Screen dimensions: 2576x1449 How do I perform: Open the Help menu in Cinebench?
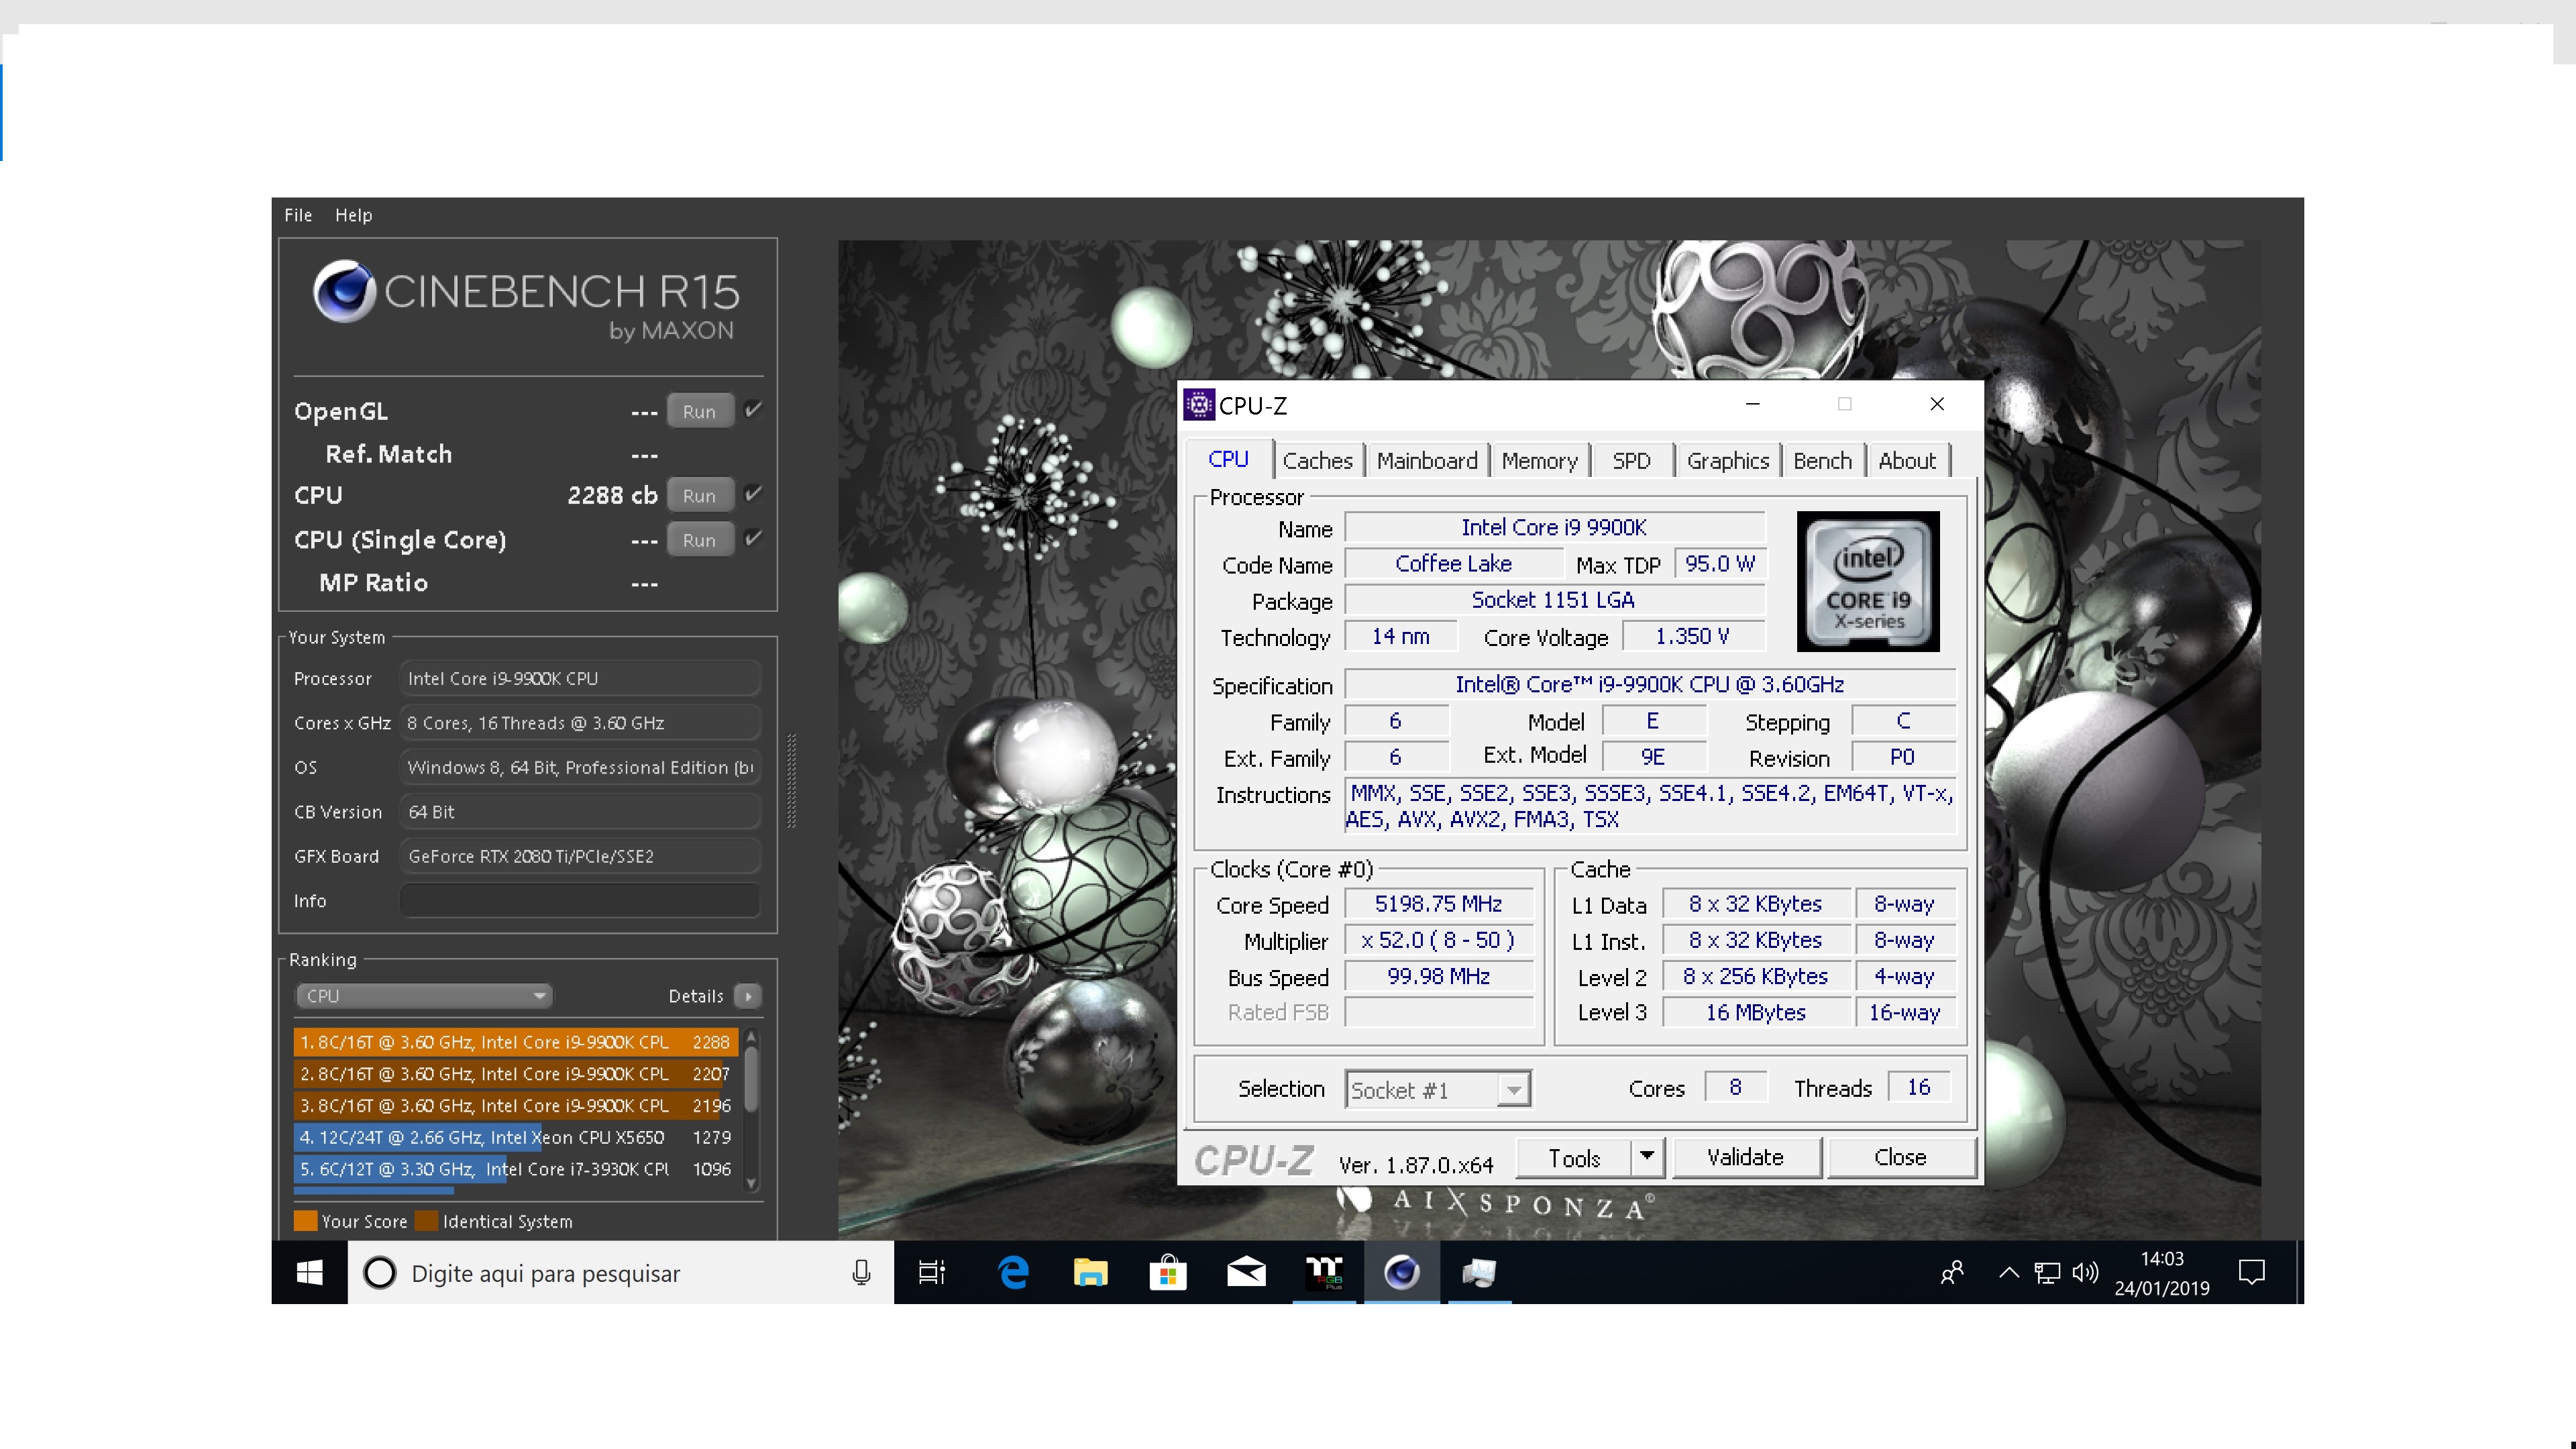[x=353, y=215]
